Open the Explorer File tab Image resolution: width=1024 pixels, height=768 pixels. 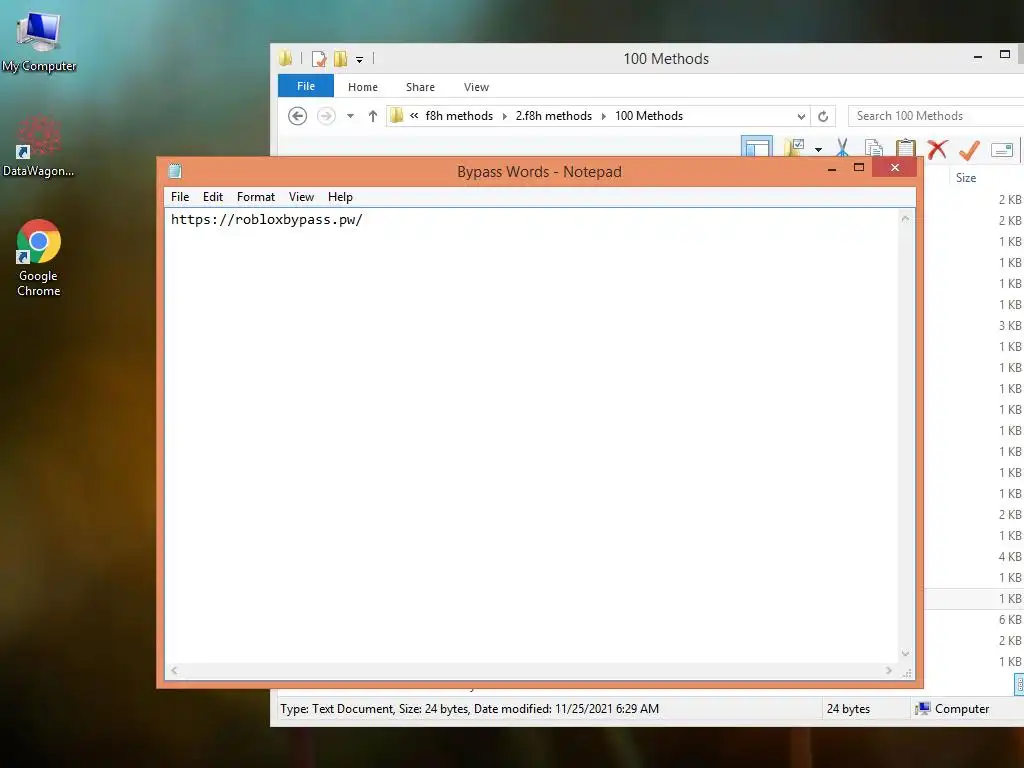[x=306, y=86]
